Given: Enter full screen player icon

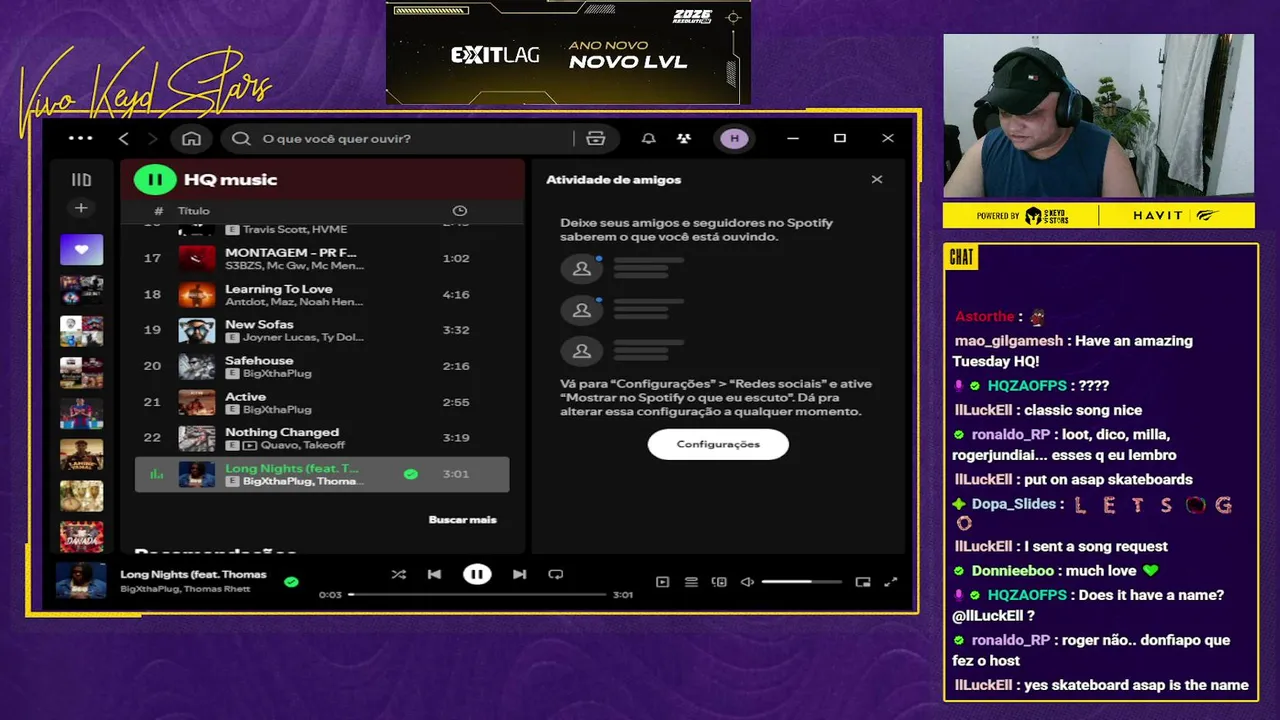Looking at the screenshot, I should click(891, 582).
